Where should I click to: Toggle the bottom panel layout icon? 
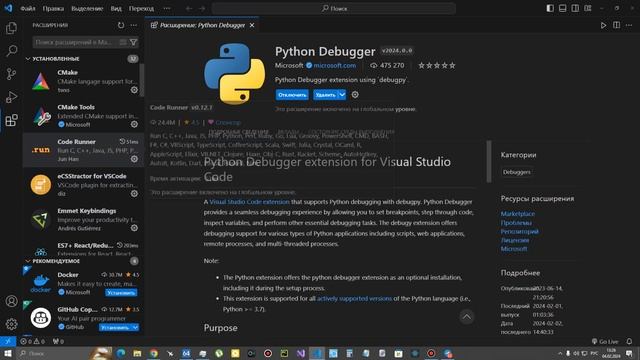point(562,8)
